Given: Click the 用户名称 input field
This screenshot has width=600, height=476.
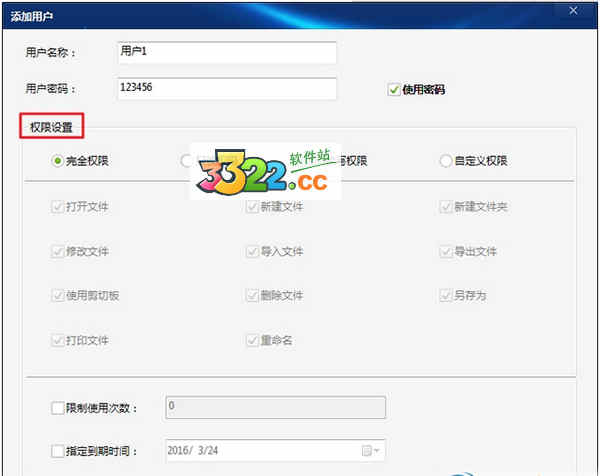Looking at the screenshot, I should tap(227, 52).
